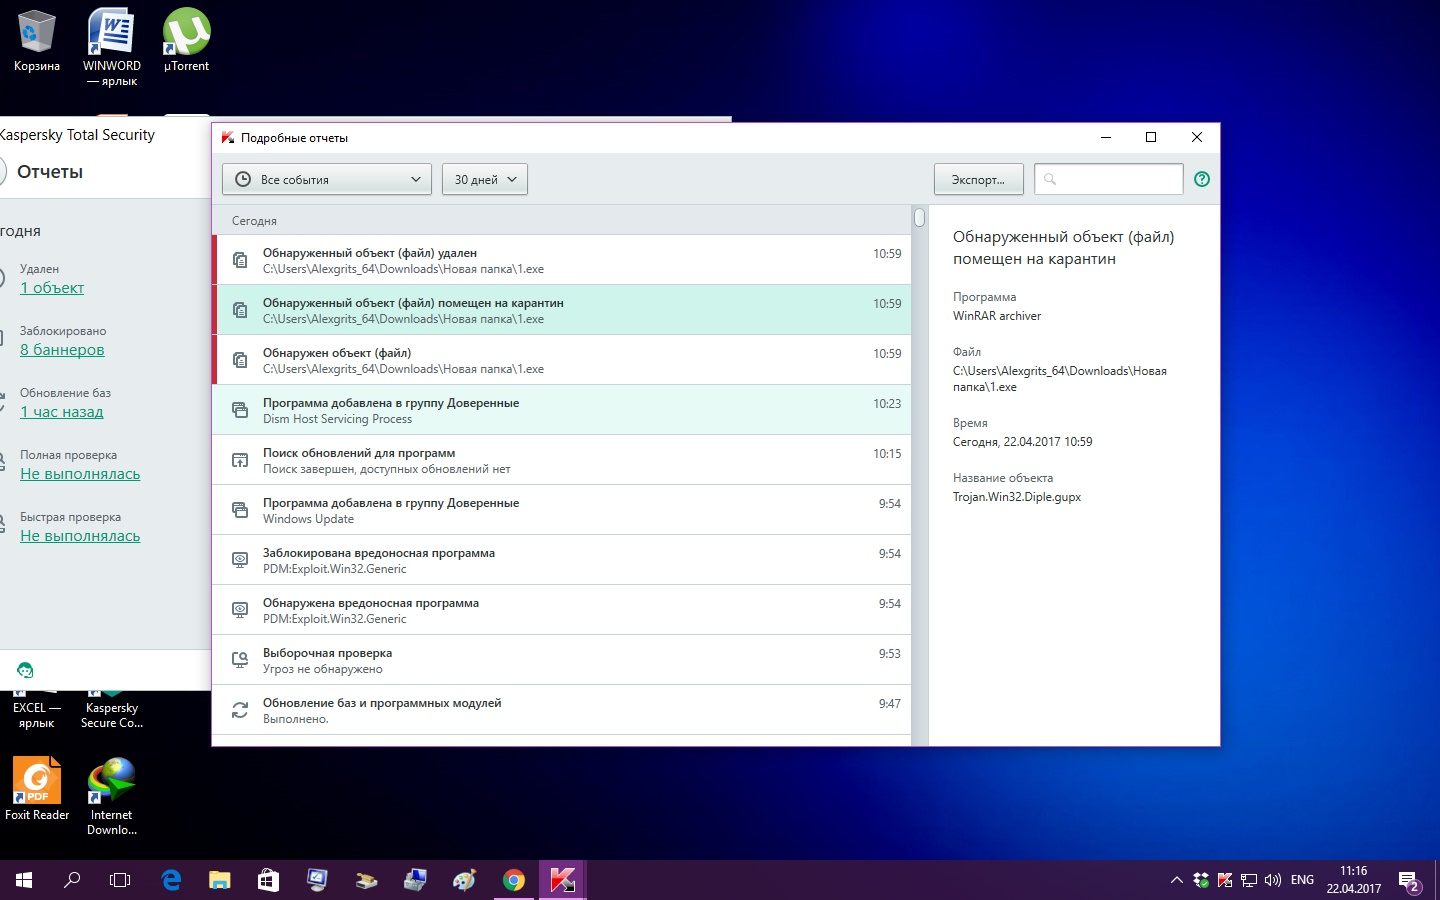Launch Microsoft Edge from the taskbar
The width and height of the screenshot is (1440, 900).
[171, 880]
